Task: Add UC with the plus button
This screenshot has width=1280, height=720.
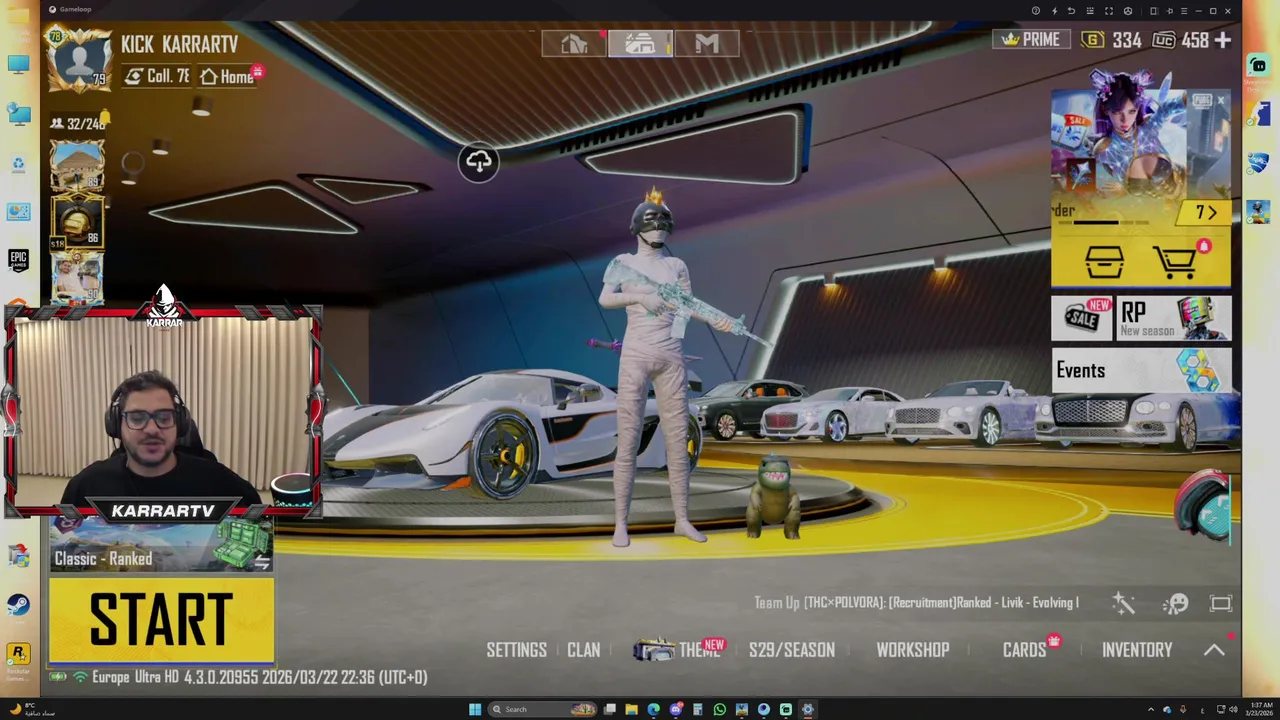Action: point(1222,40)
